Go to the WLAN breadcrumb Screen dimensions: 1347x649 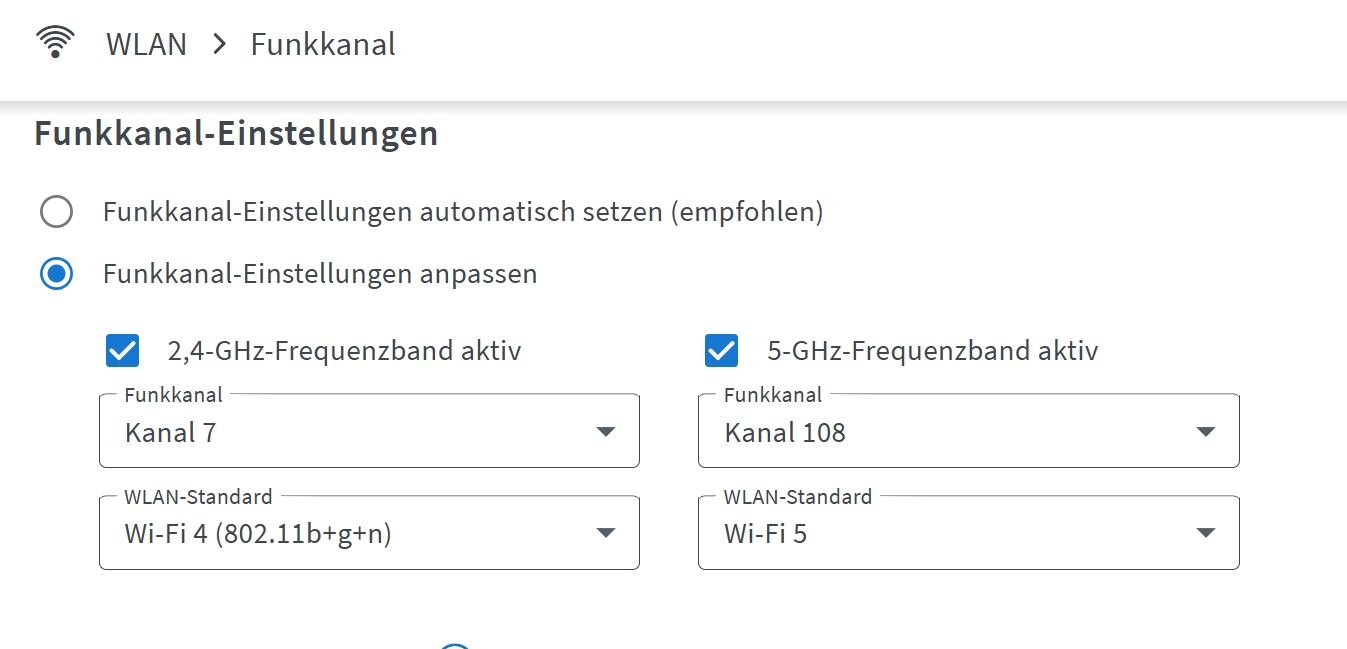pyautogui.click(x=146, y=45)
